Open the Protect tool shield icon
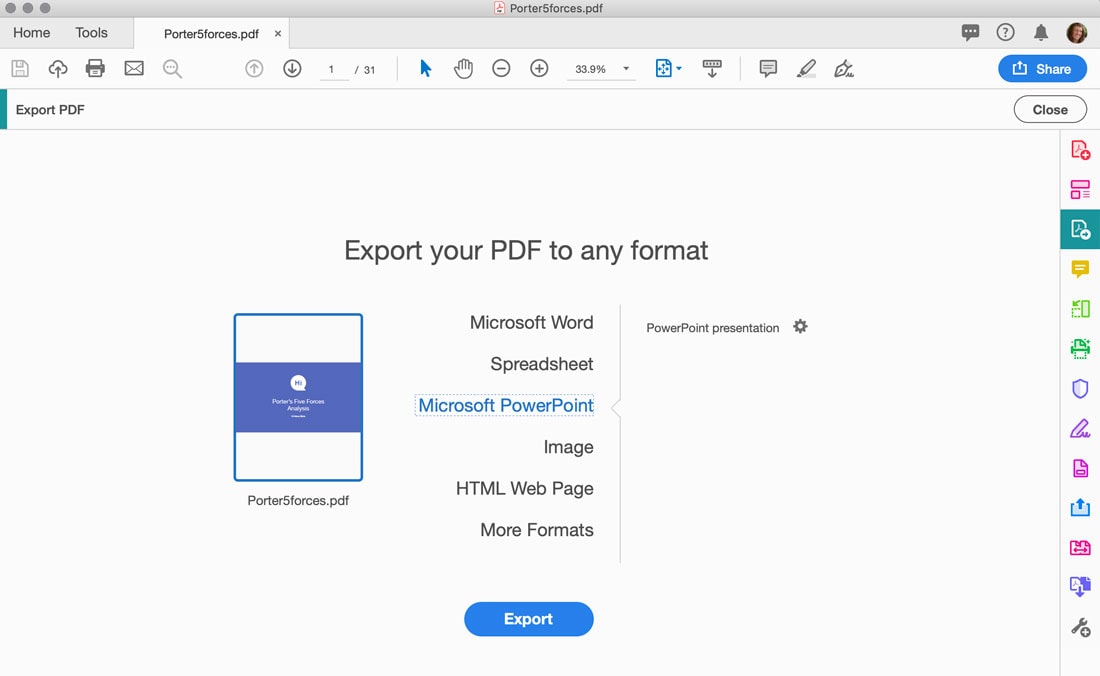The image size is (1100, 676). pos(1080,388)
